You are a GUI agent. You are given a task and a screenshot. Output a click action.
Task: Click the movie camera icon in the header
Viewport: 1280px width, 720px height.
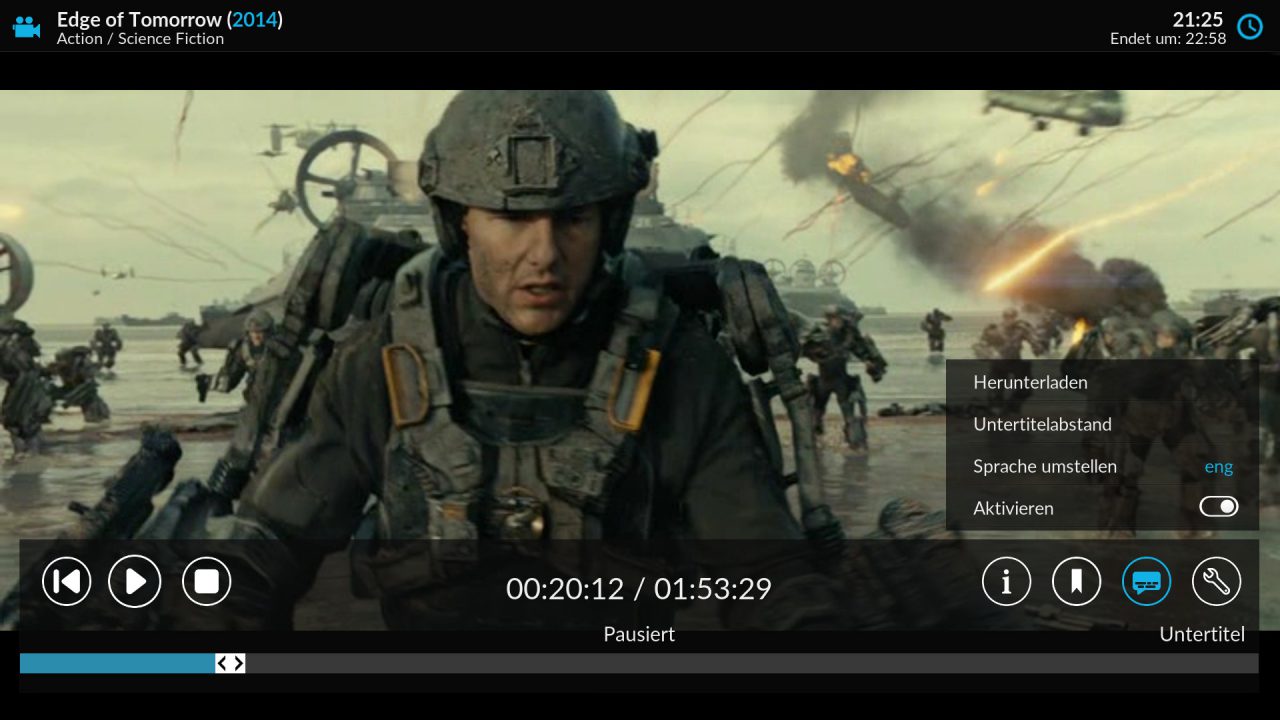[25, 27]
